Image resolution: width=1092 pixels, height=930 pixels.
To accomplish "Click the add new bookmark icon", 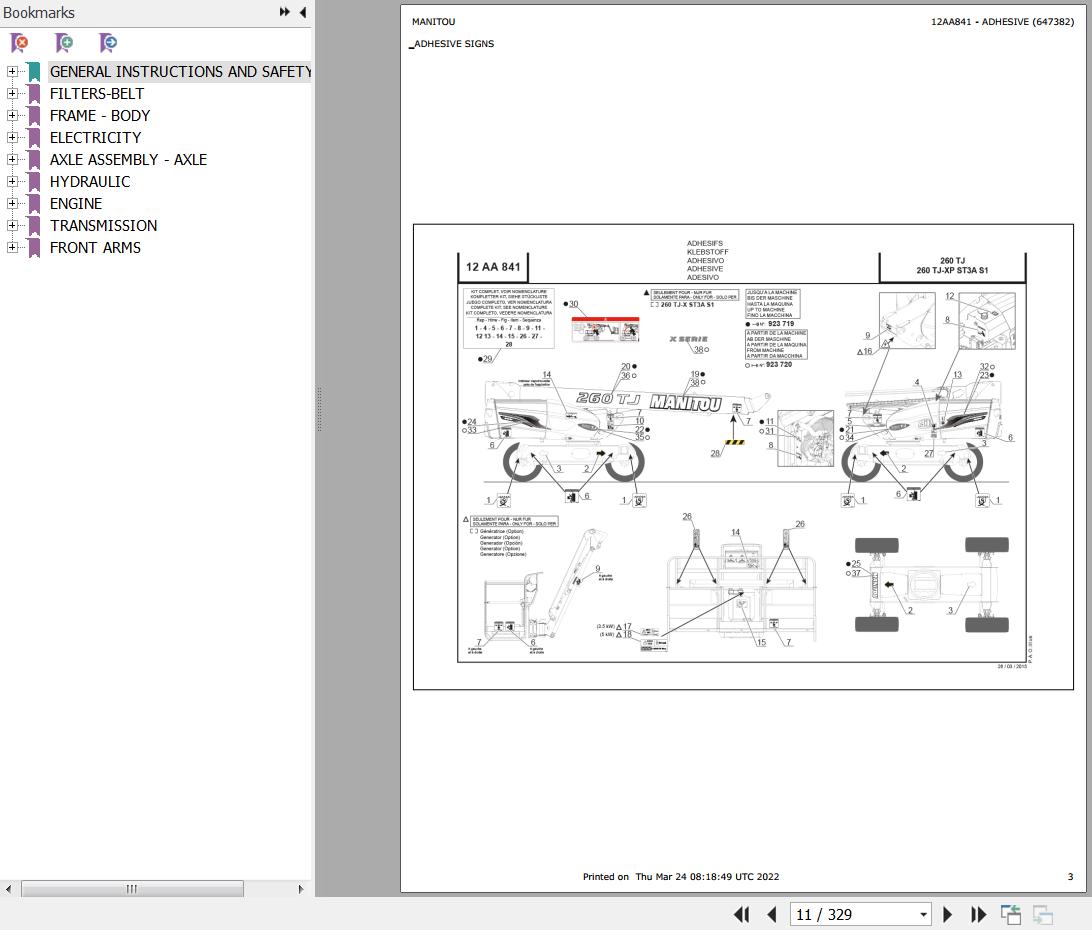I will 64,43.
